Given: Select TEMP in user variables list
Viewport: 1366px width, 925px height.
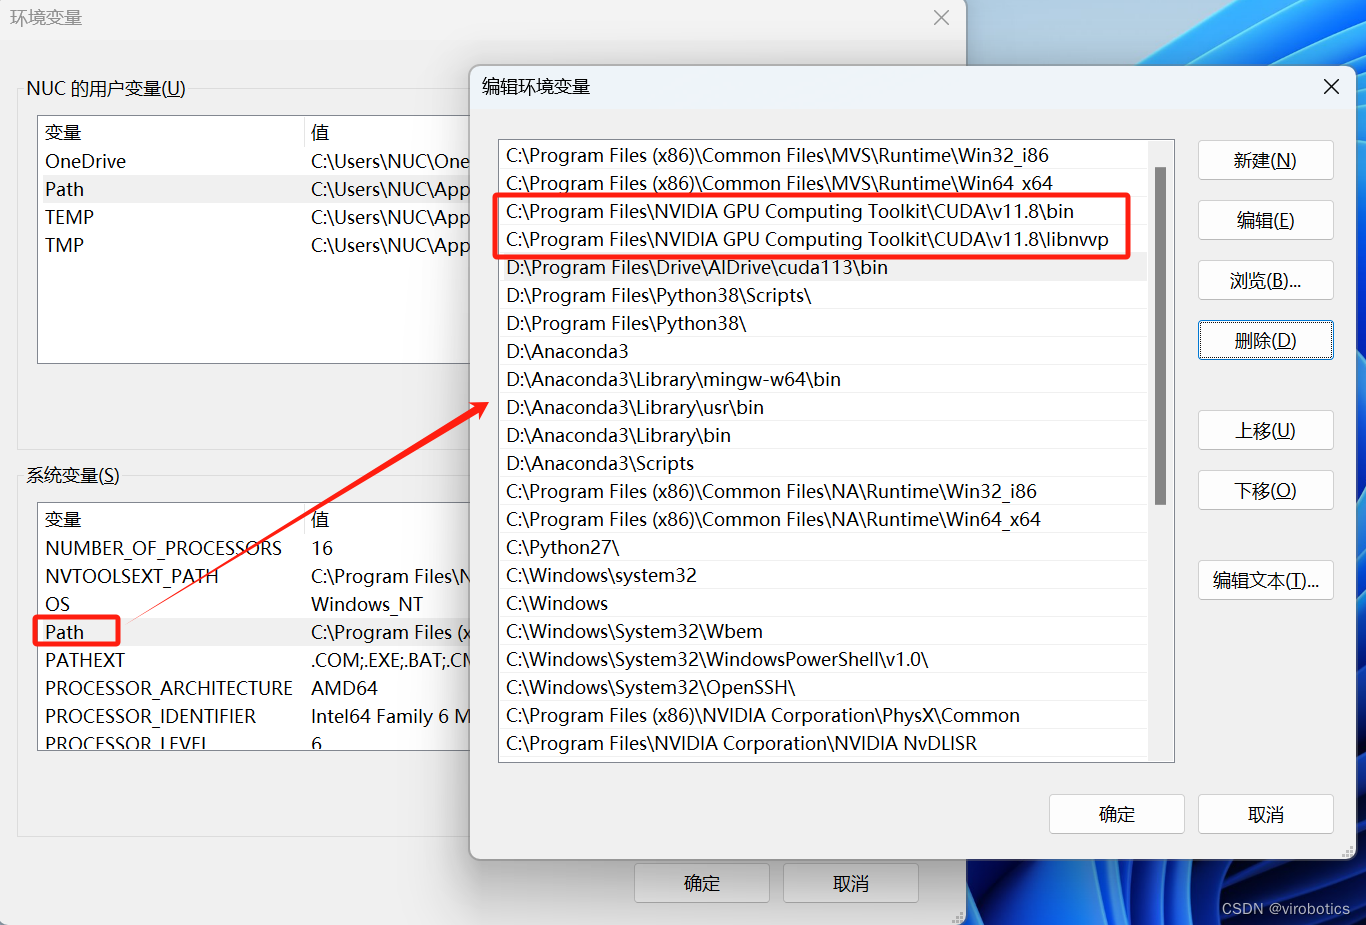Looking at the screenshot, I should tap(254, 217).
